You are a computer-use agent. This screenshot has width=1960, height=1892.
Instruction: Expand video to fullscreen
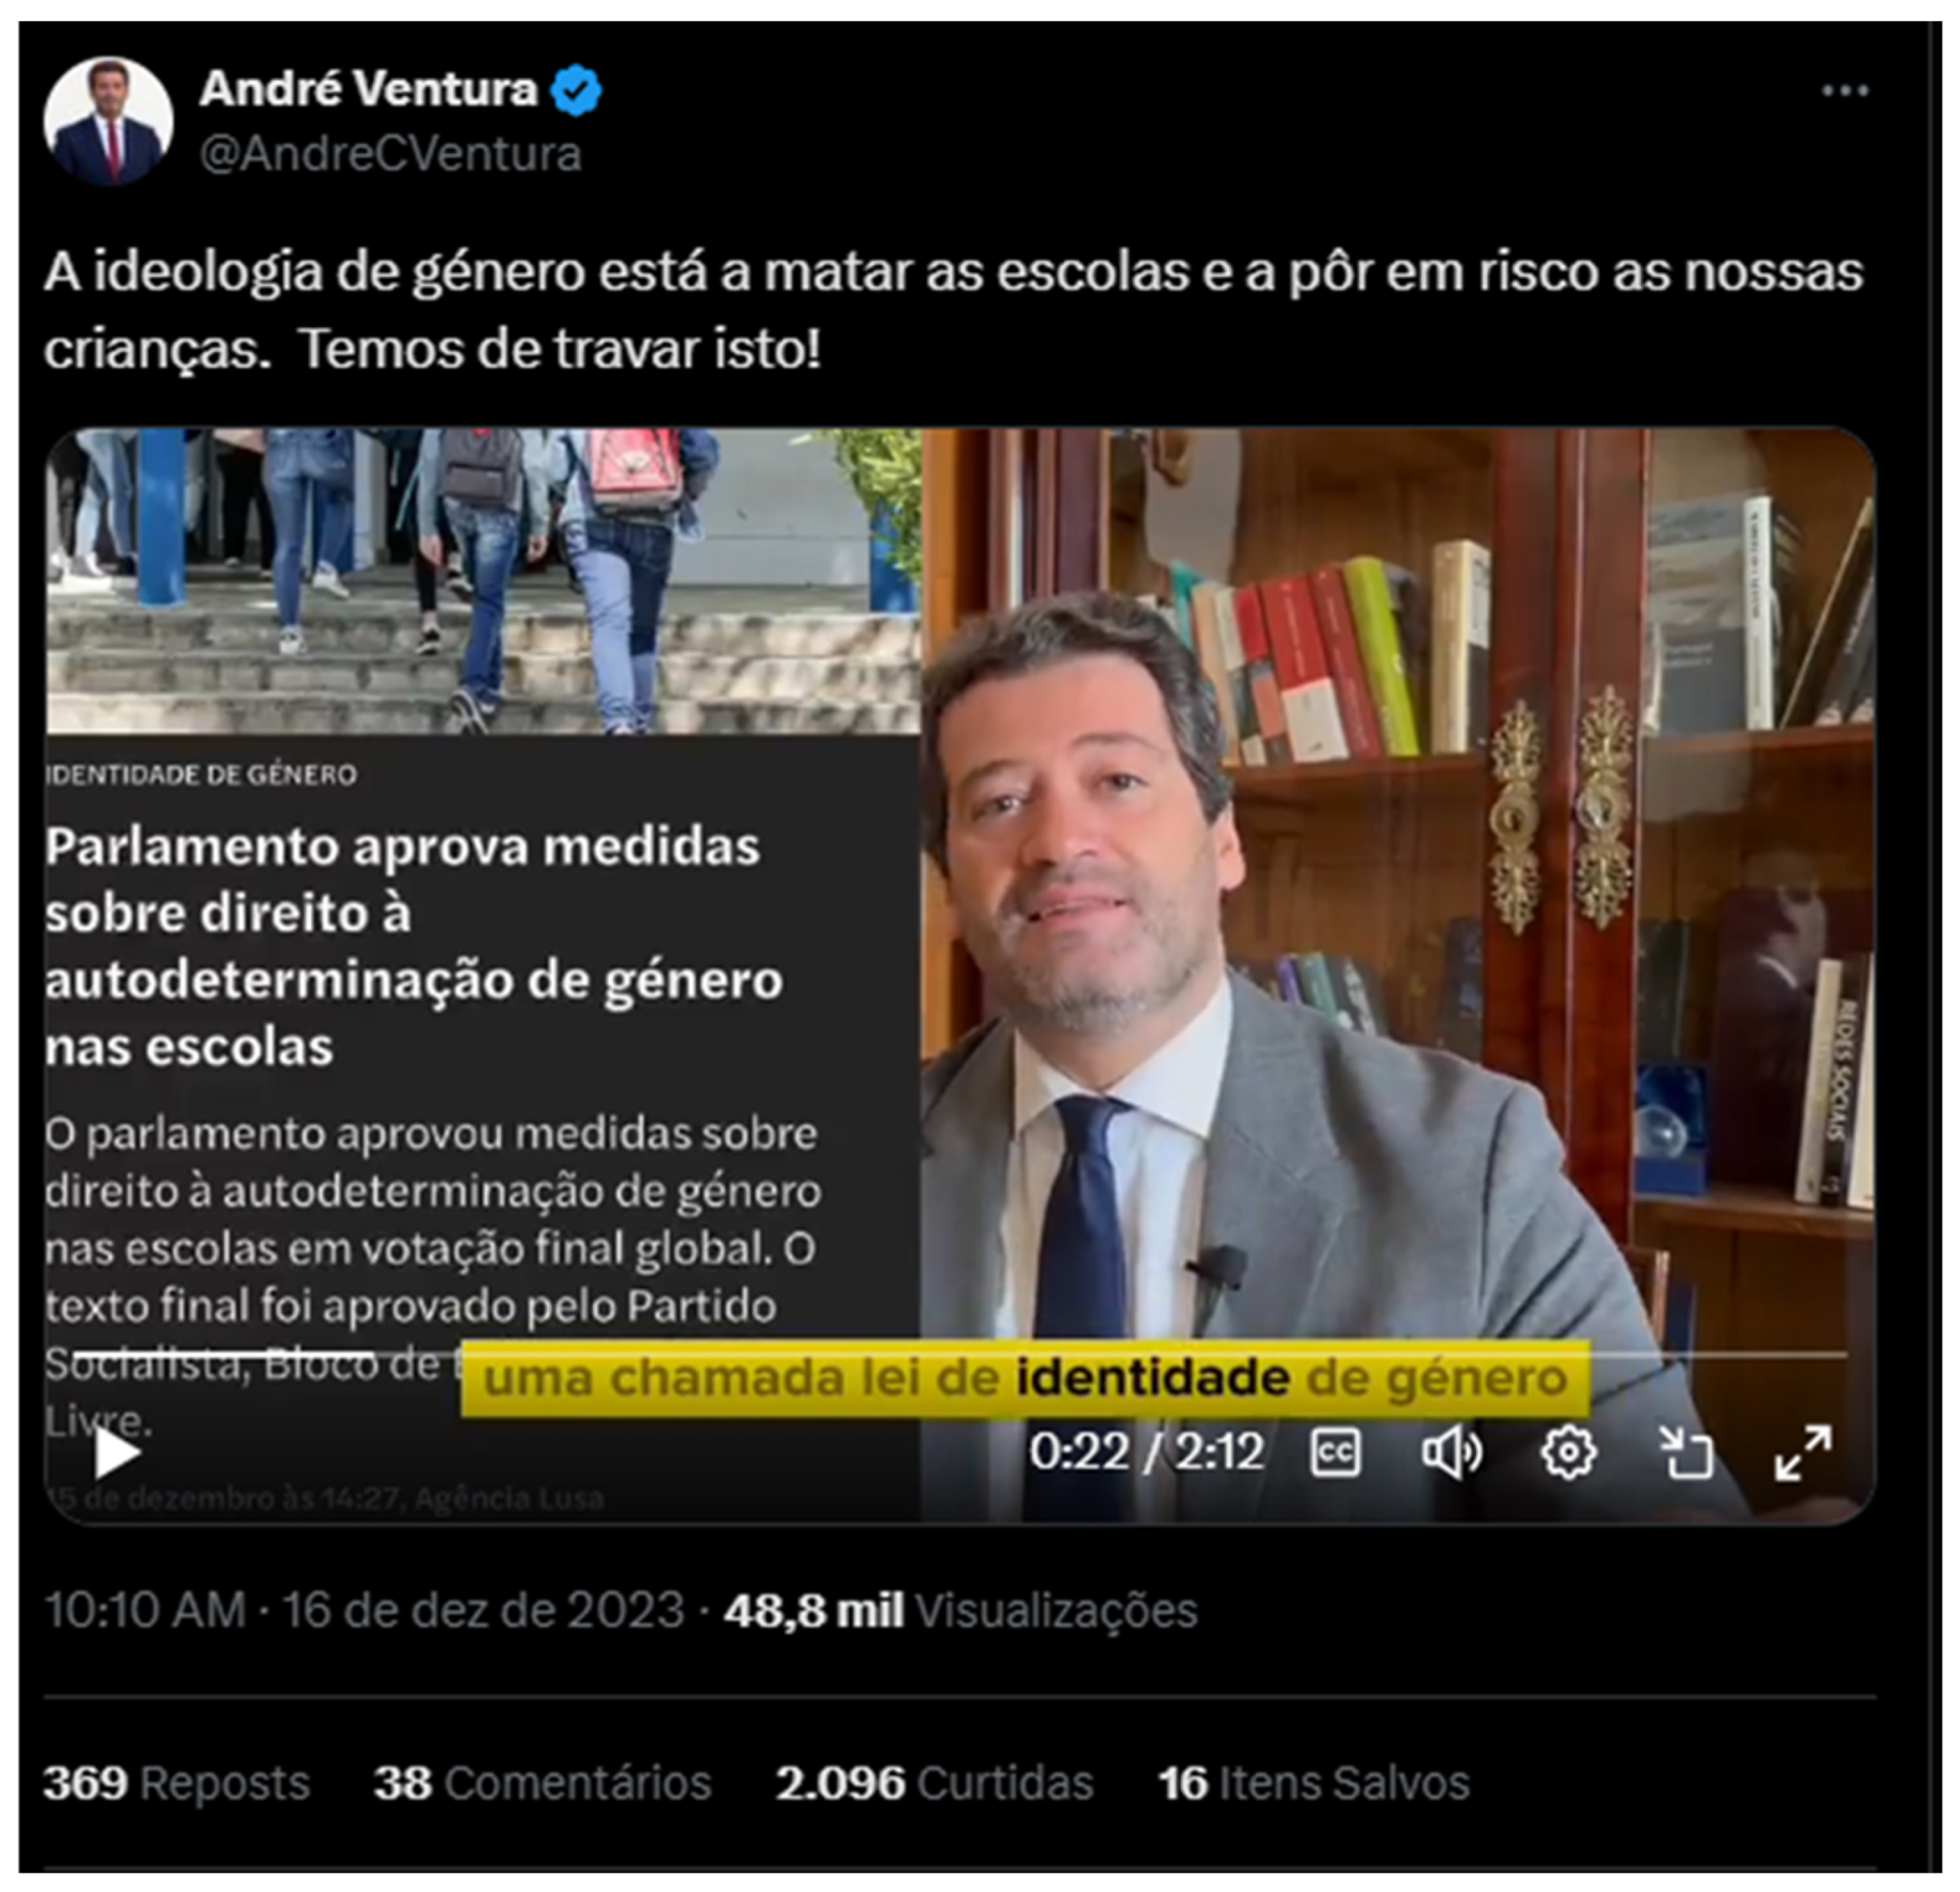1804,1452
